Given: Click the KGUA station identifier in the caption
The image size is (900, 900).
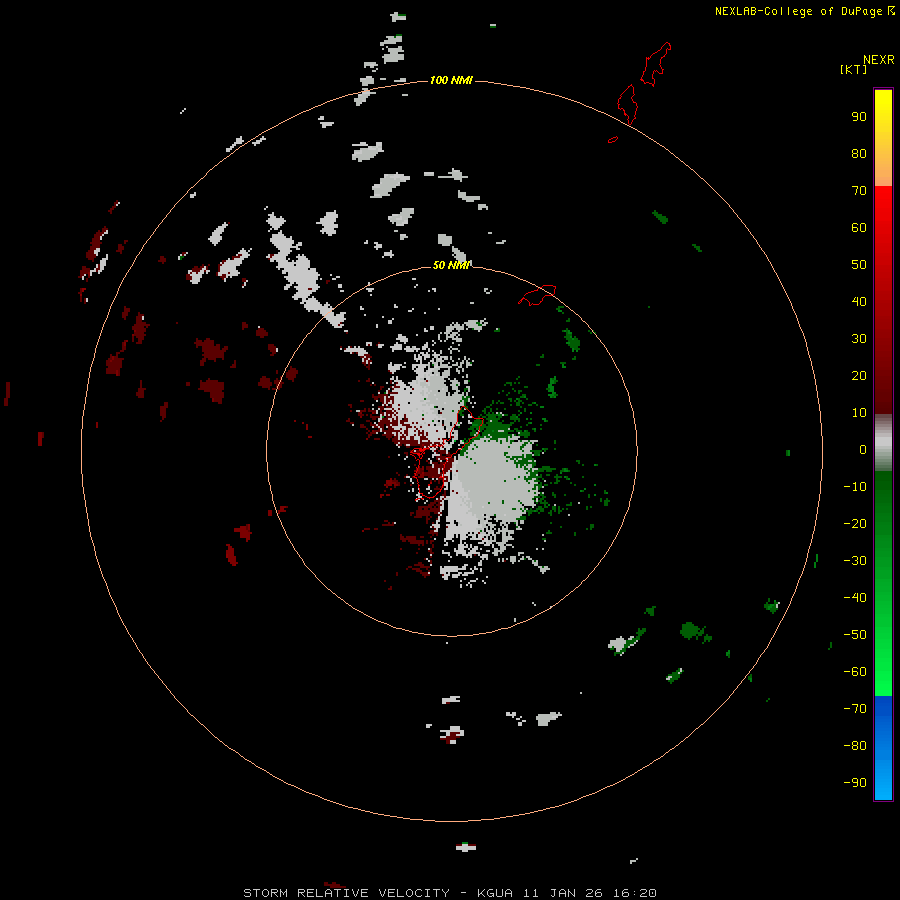Looking at the screenshot, I should [x=495, y=893].
